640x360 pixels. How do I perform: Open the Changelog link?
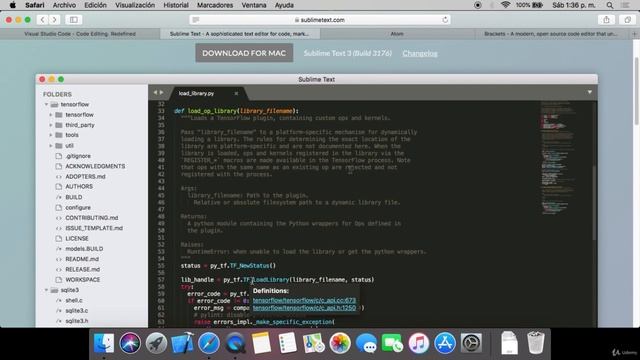click(x=420, y=53)
